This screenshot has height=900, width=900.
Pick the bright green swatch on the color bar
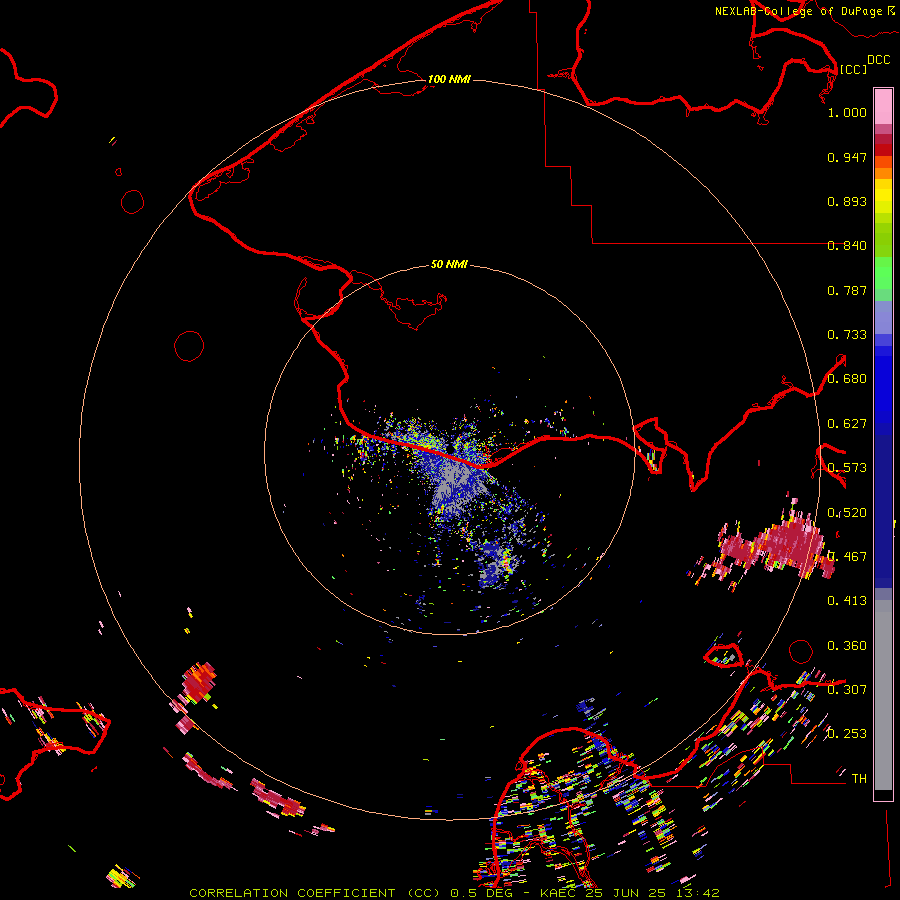tap(883, 273)
